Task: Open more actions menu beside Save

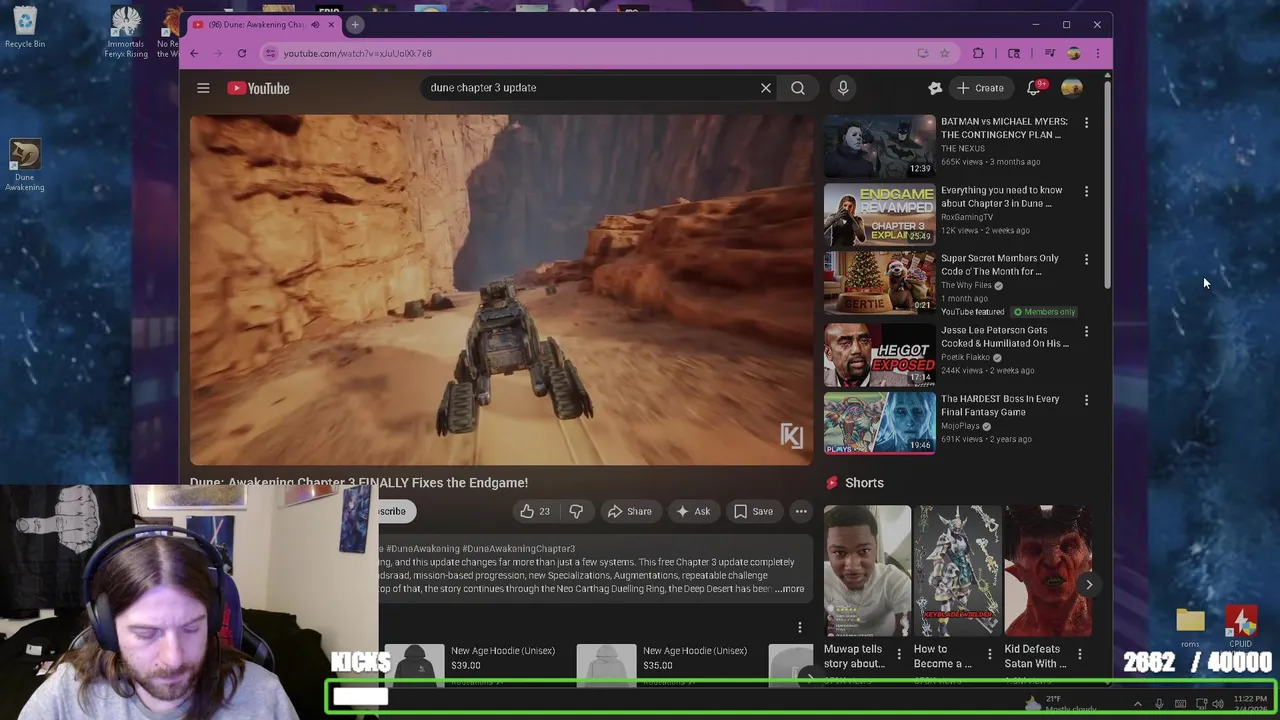Action: pos(801,511)
